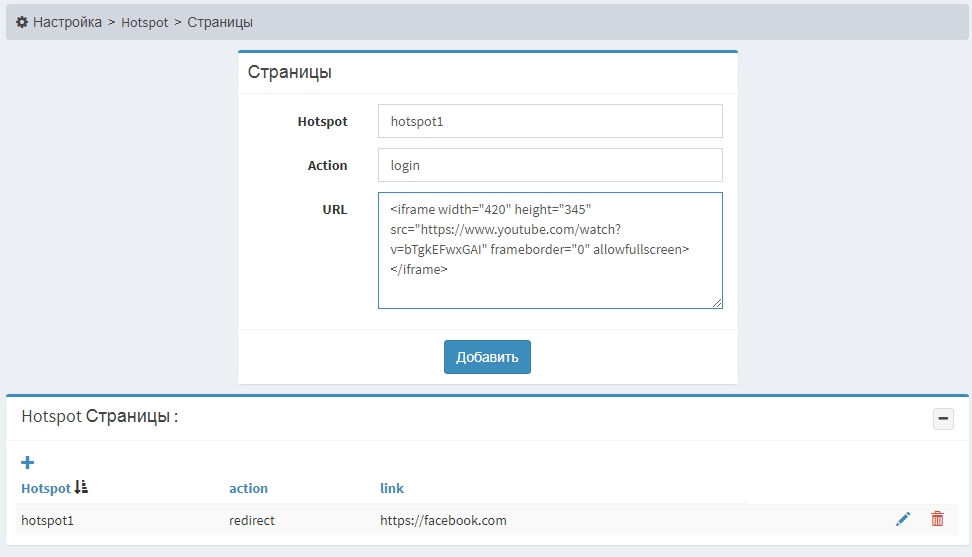Go to the Hotspot breadcrumb item
This screenshot has height=557, width=972.
(145, 21)
